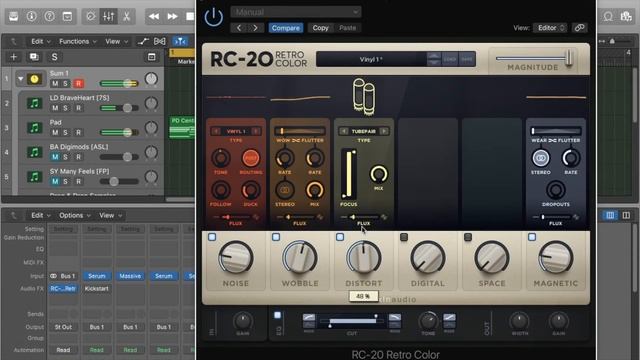Viewport: 640px width, 360px height.
Task: Open the Functions menu
Action: pyautogui.click(x=78, y=41)
